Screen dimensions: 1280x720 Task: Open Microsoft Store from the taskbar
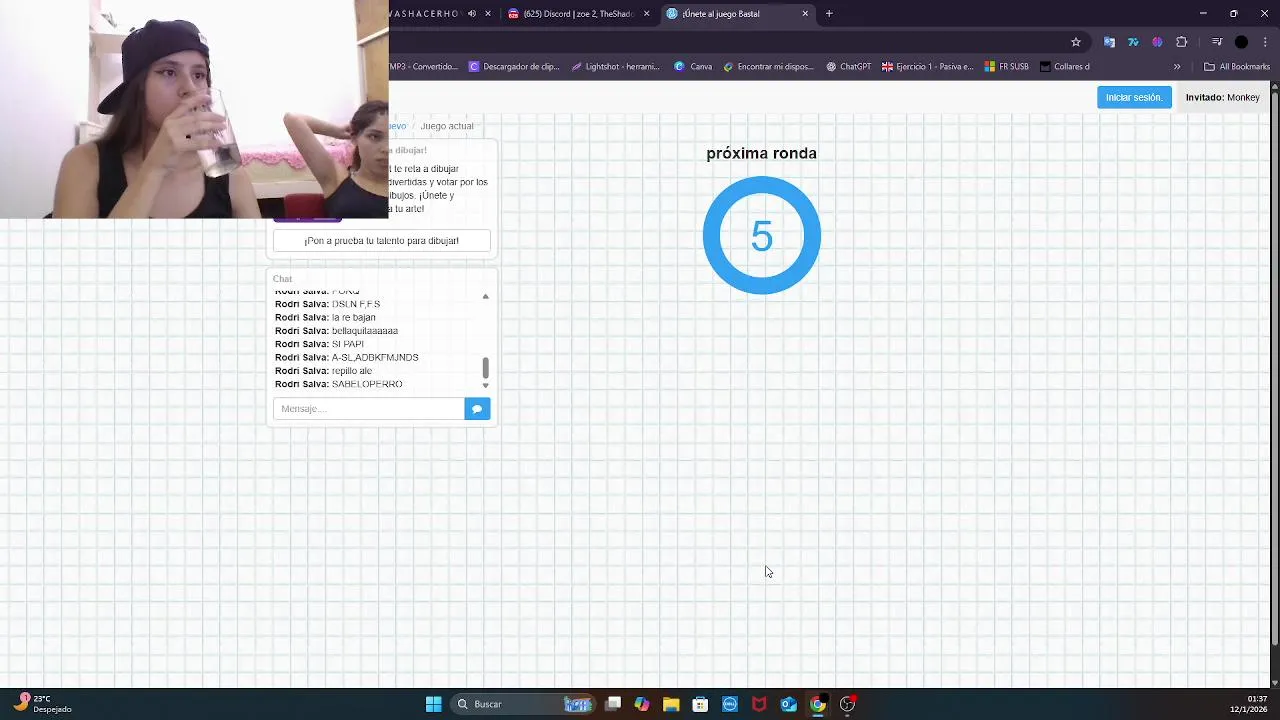(x=700, y=704)
